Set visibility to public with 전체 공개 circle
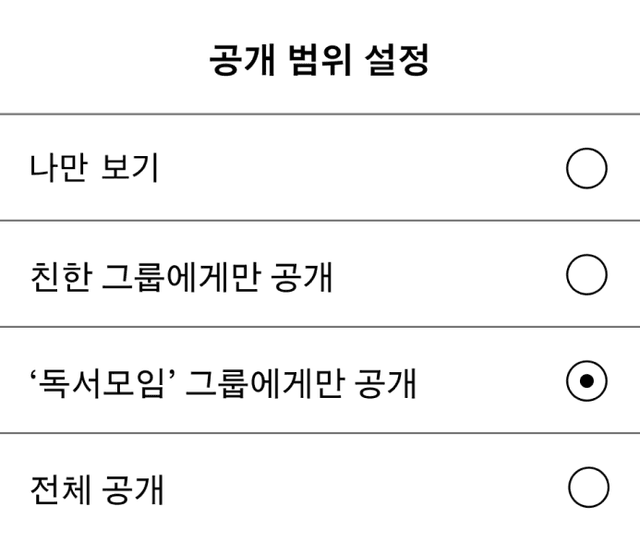Viewport: 640px width, 554px height. pyautogui.click(x=587, y=488)
